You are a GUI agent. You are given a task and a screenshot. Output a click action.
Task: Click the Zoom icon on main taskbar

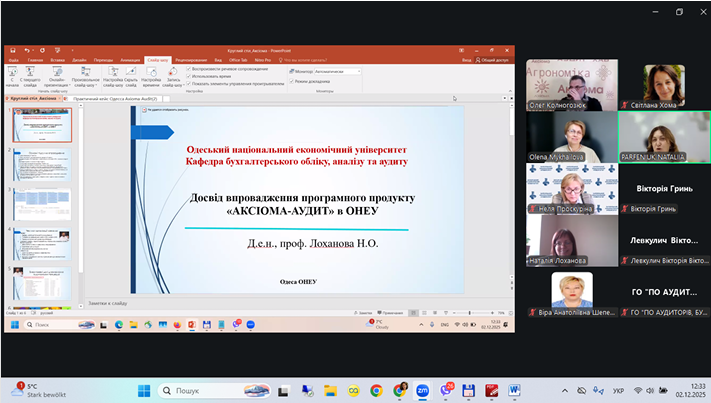click(x=422, y=390)
